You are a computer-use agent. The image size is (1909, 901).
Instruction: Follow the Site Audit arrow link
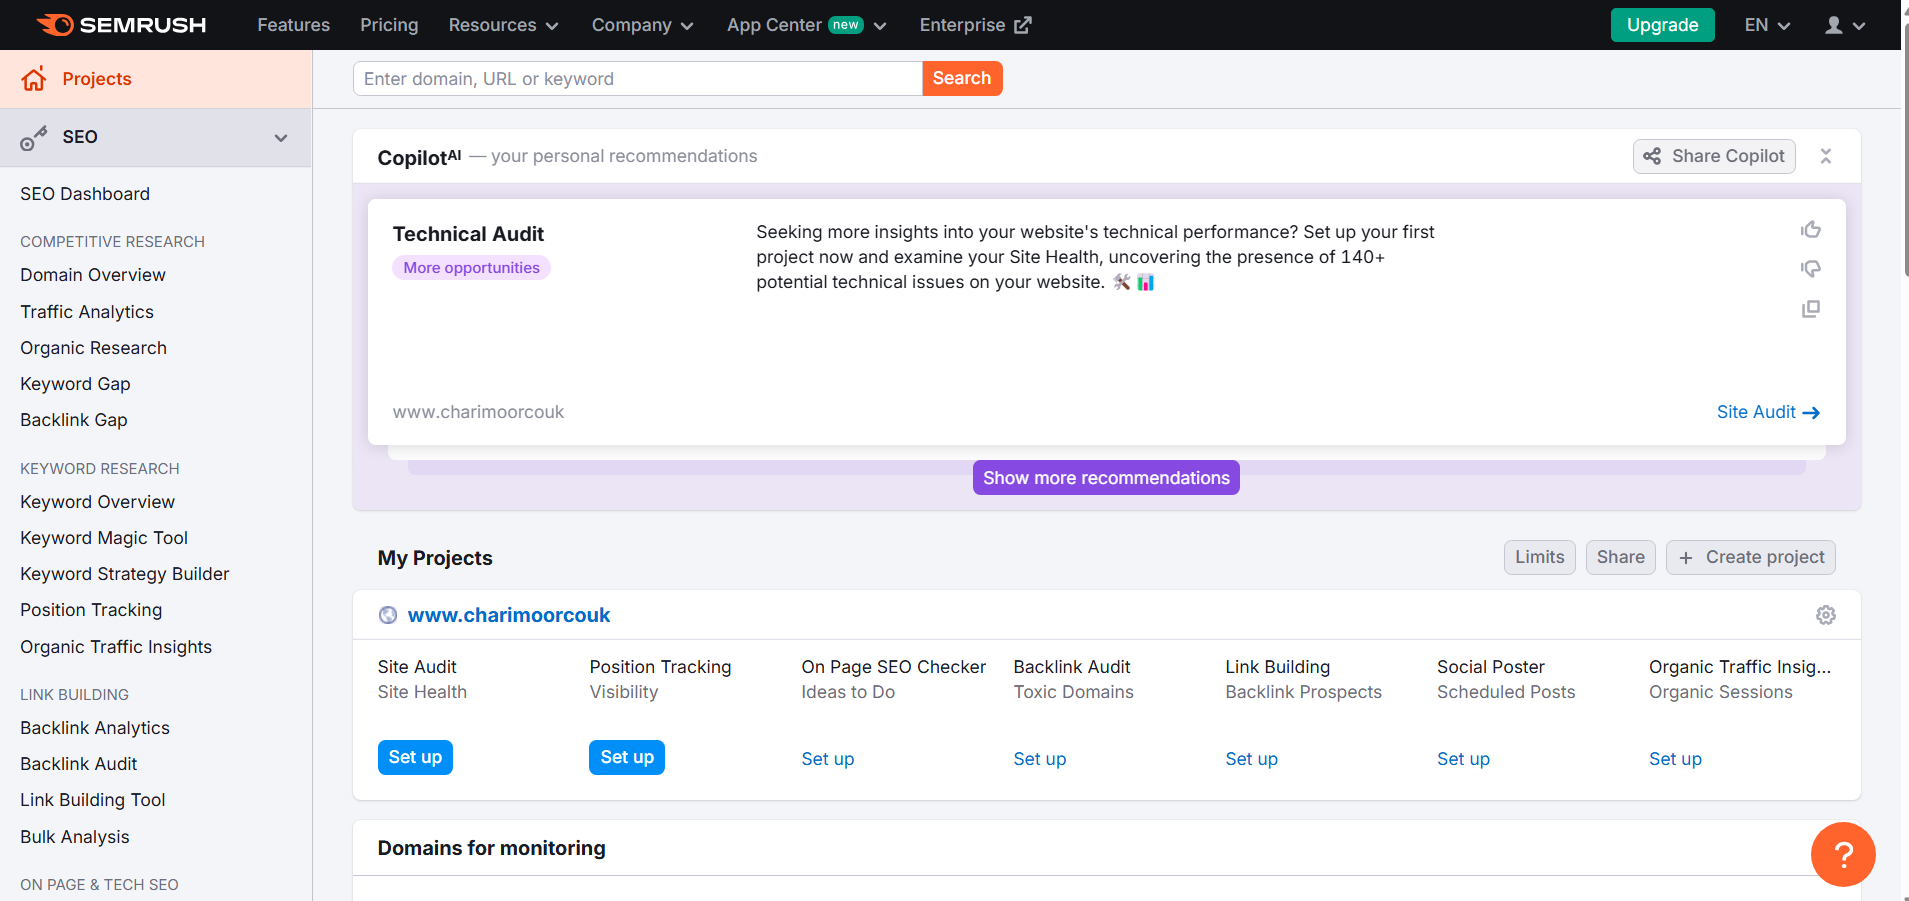point(1767,412)
